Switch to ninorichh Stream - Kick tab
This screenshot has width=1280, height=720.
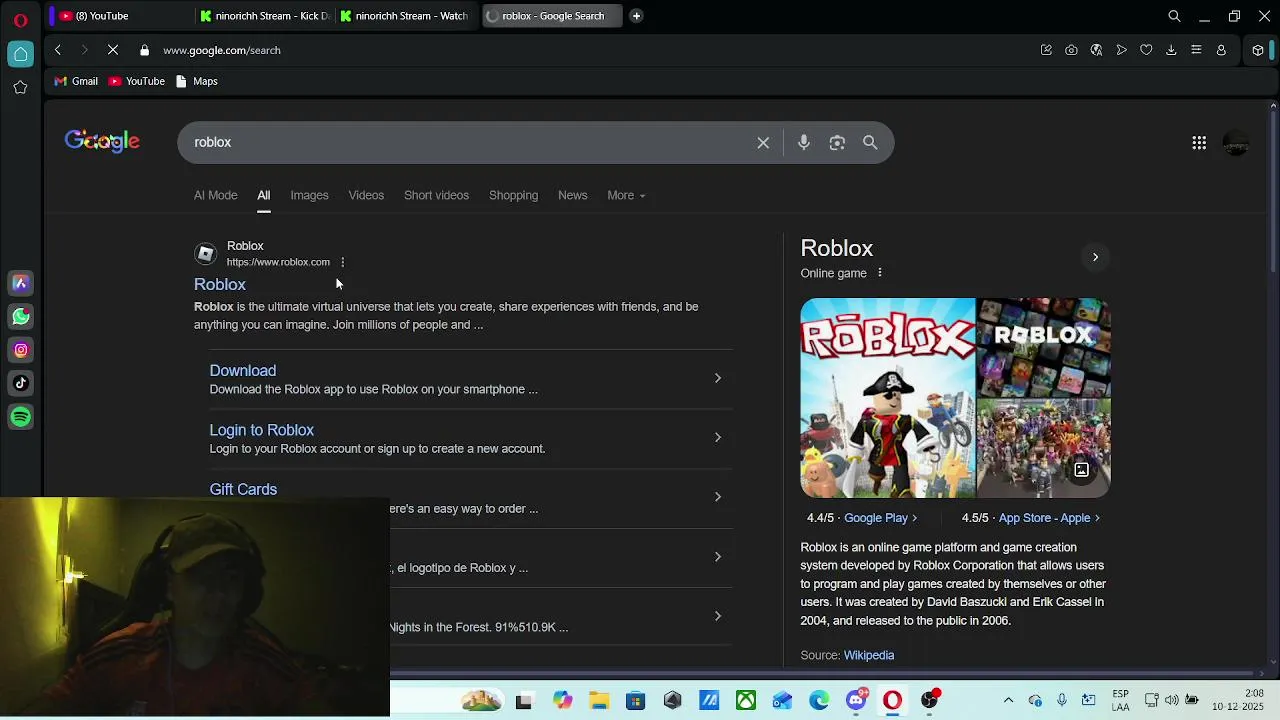pos(264,16)
